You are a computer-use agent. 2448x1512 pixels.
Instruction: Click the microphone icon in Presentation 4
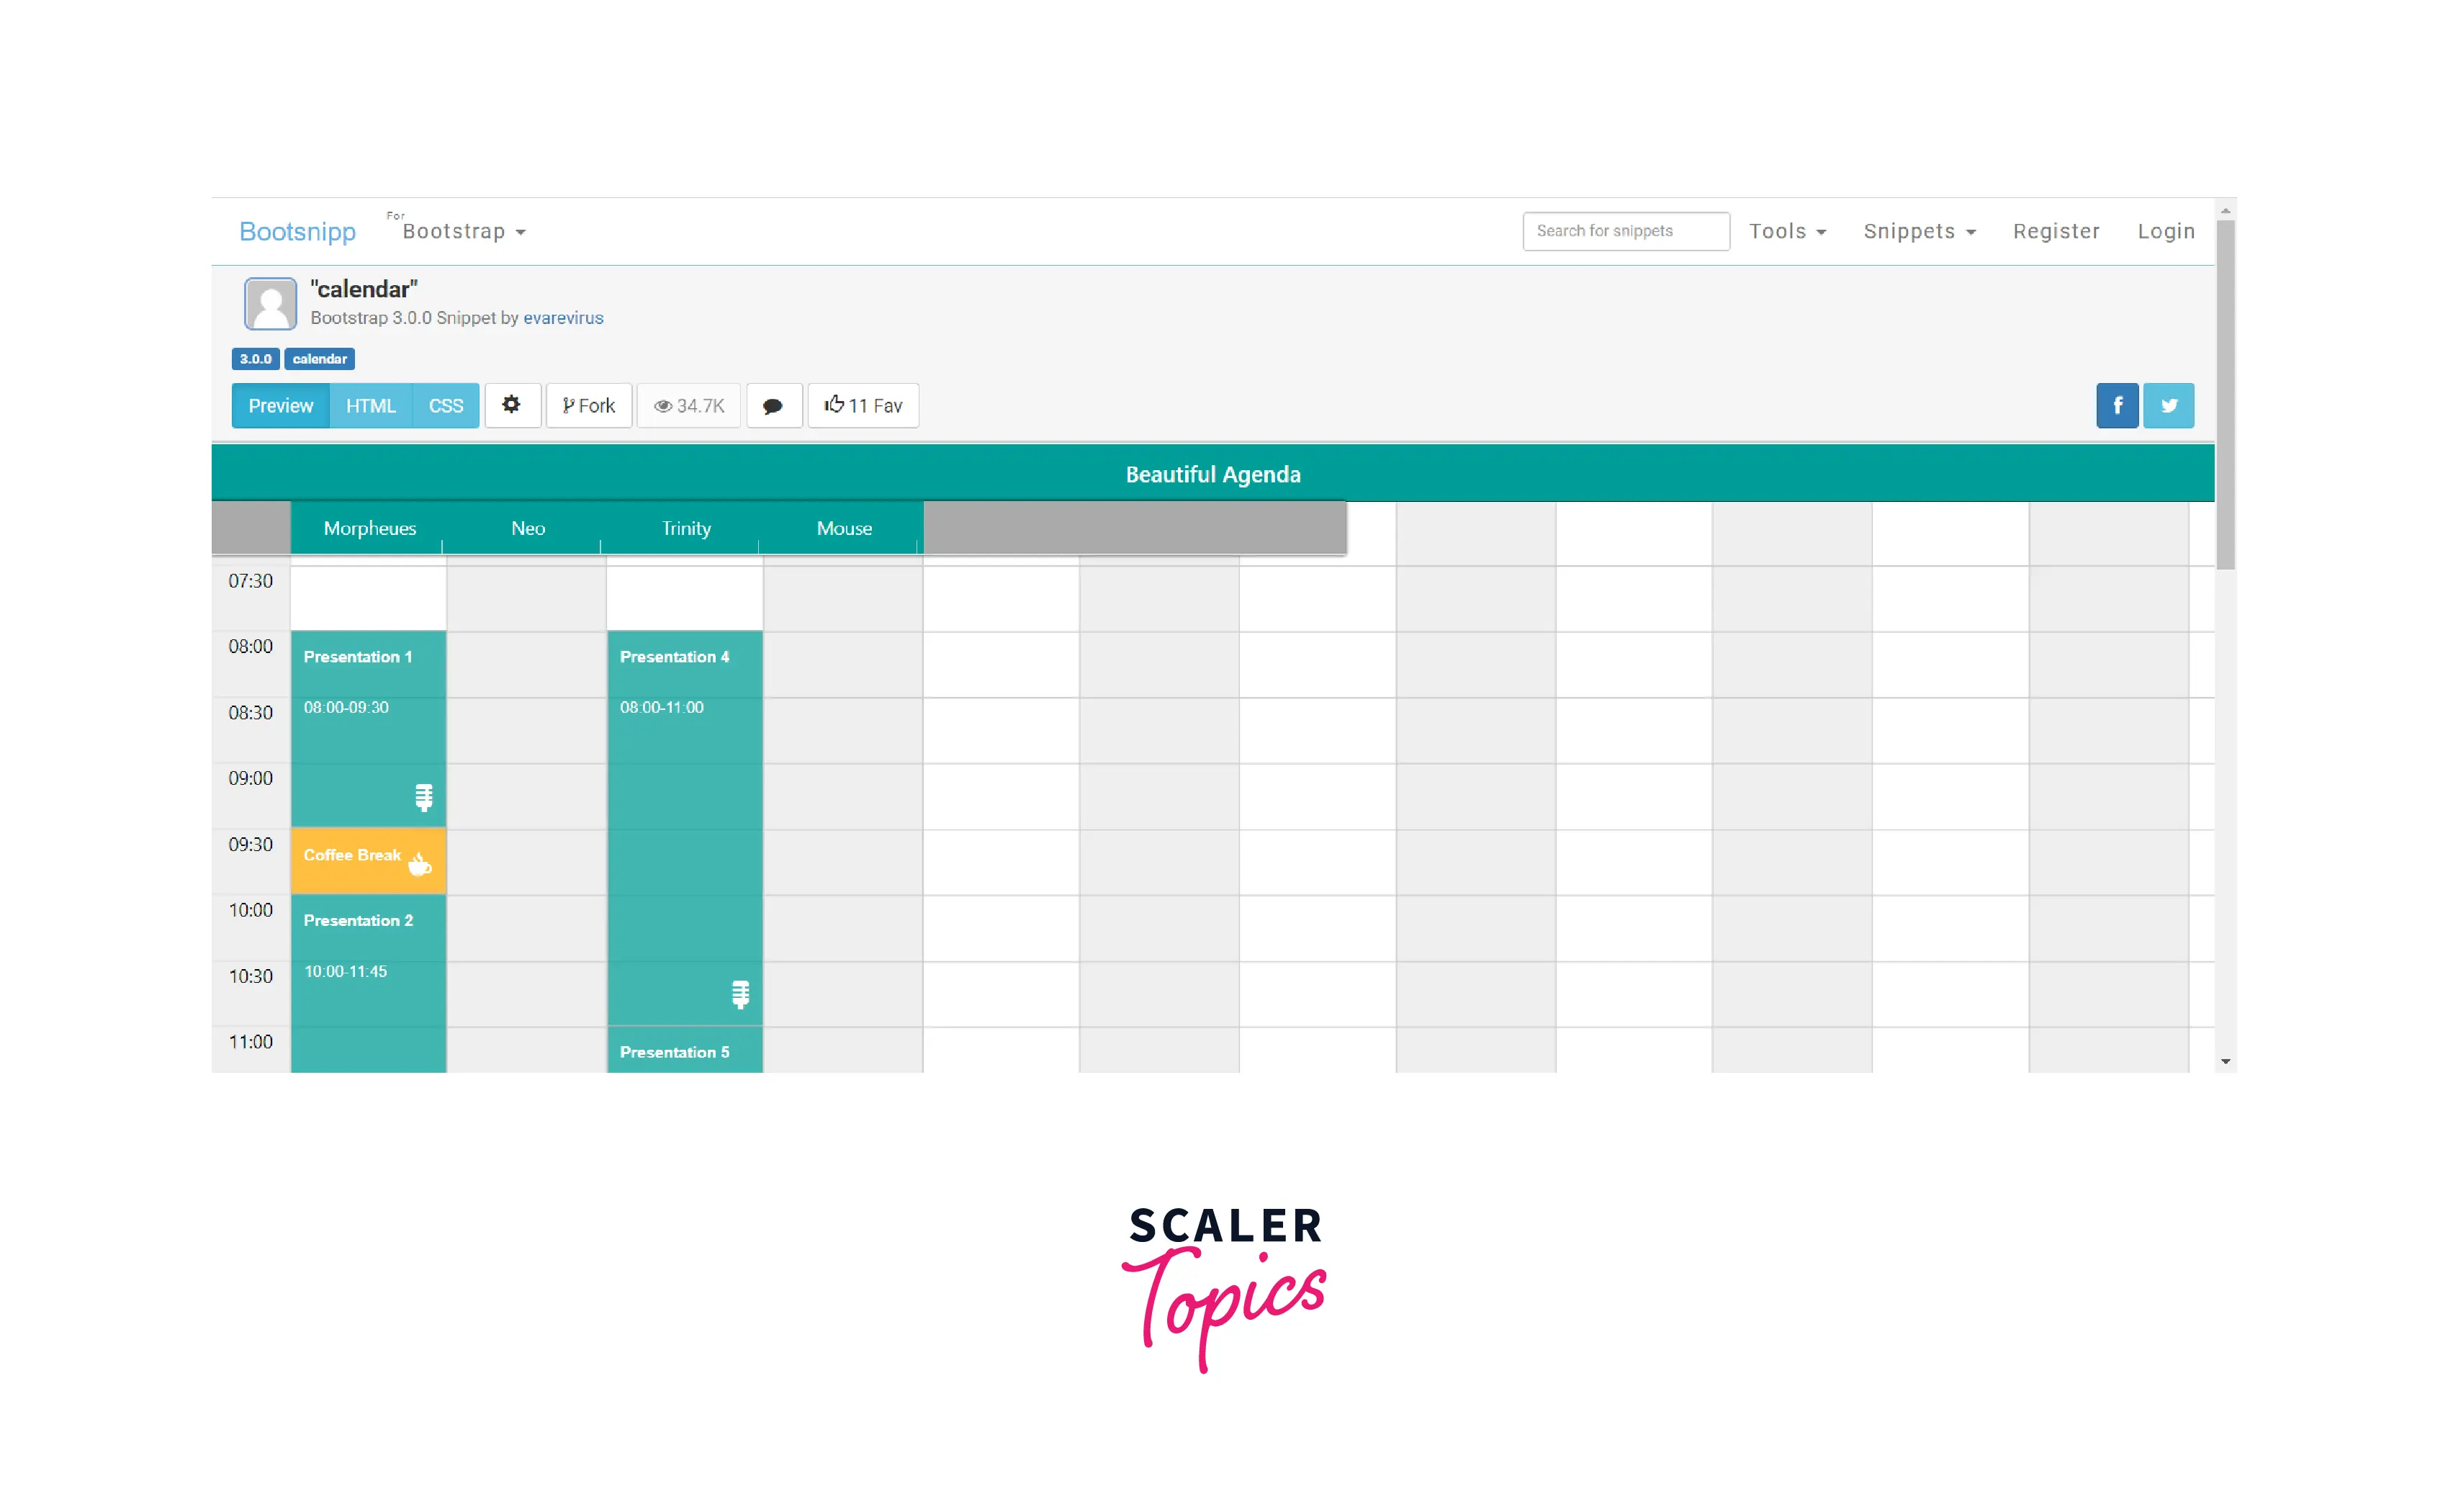[x=740, y=994]
